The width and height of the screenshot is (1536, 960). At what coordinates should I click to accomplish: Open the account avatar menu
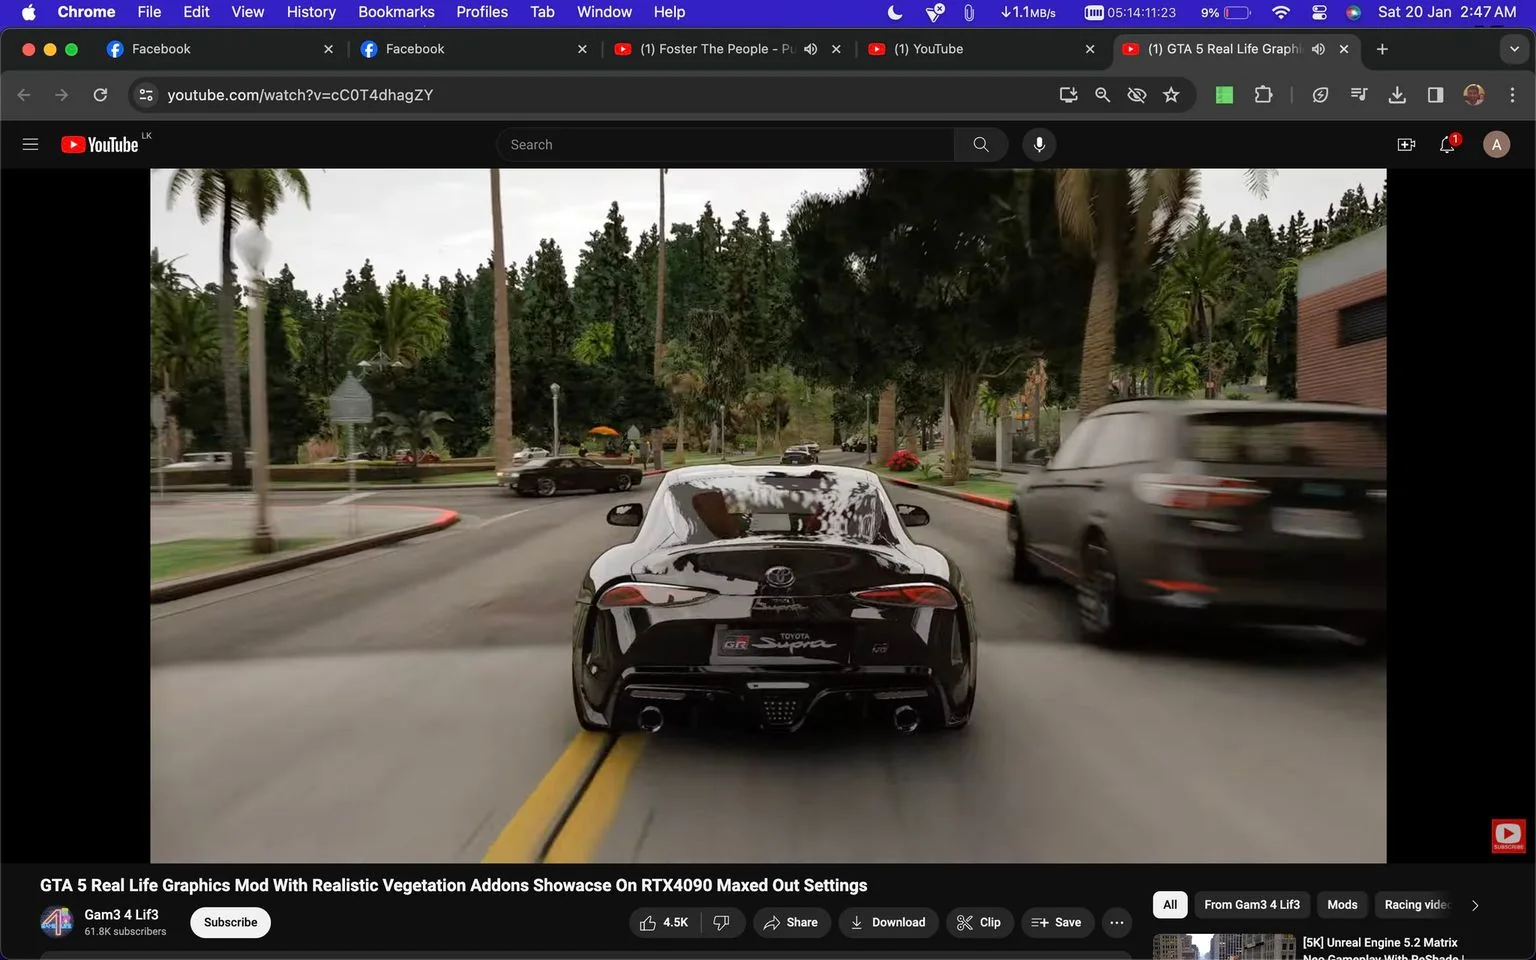(1496, 145)
